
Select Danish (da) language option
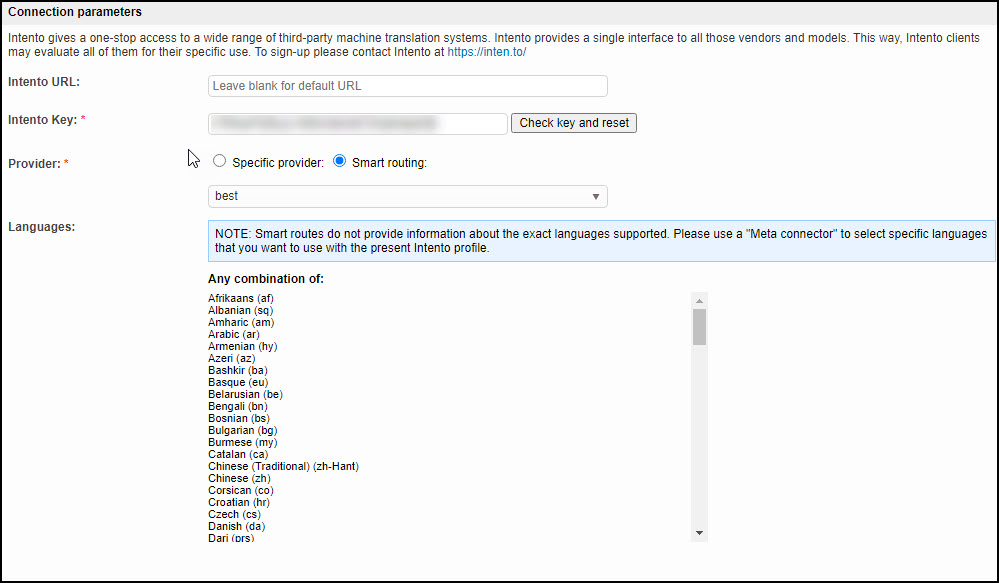pyautogui.click(x=236, y=526)
